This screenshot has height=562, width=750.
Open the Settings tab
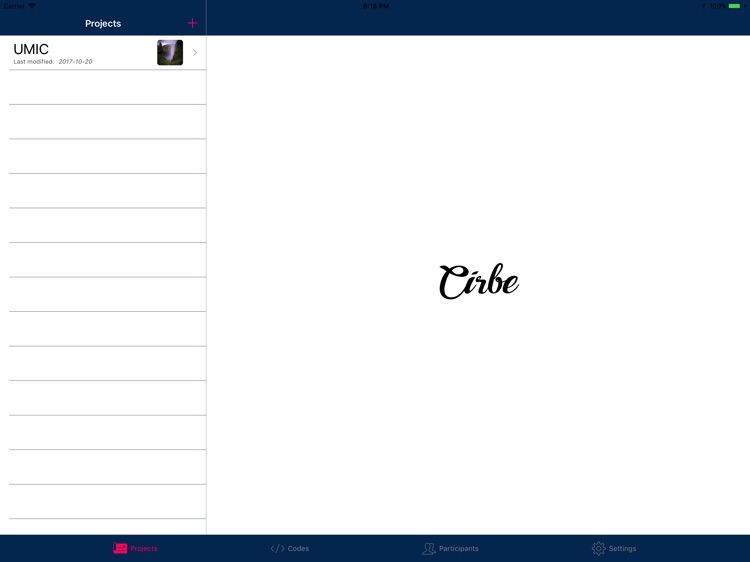[614, 548]
